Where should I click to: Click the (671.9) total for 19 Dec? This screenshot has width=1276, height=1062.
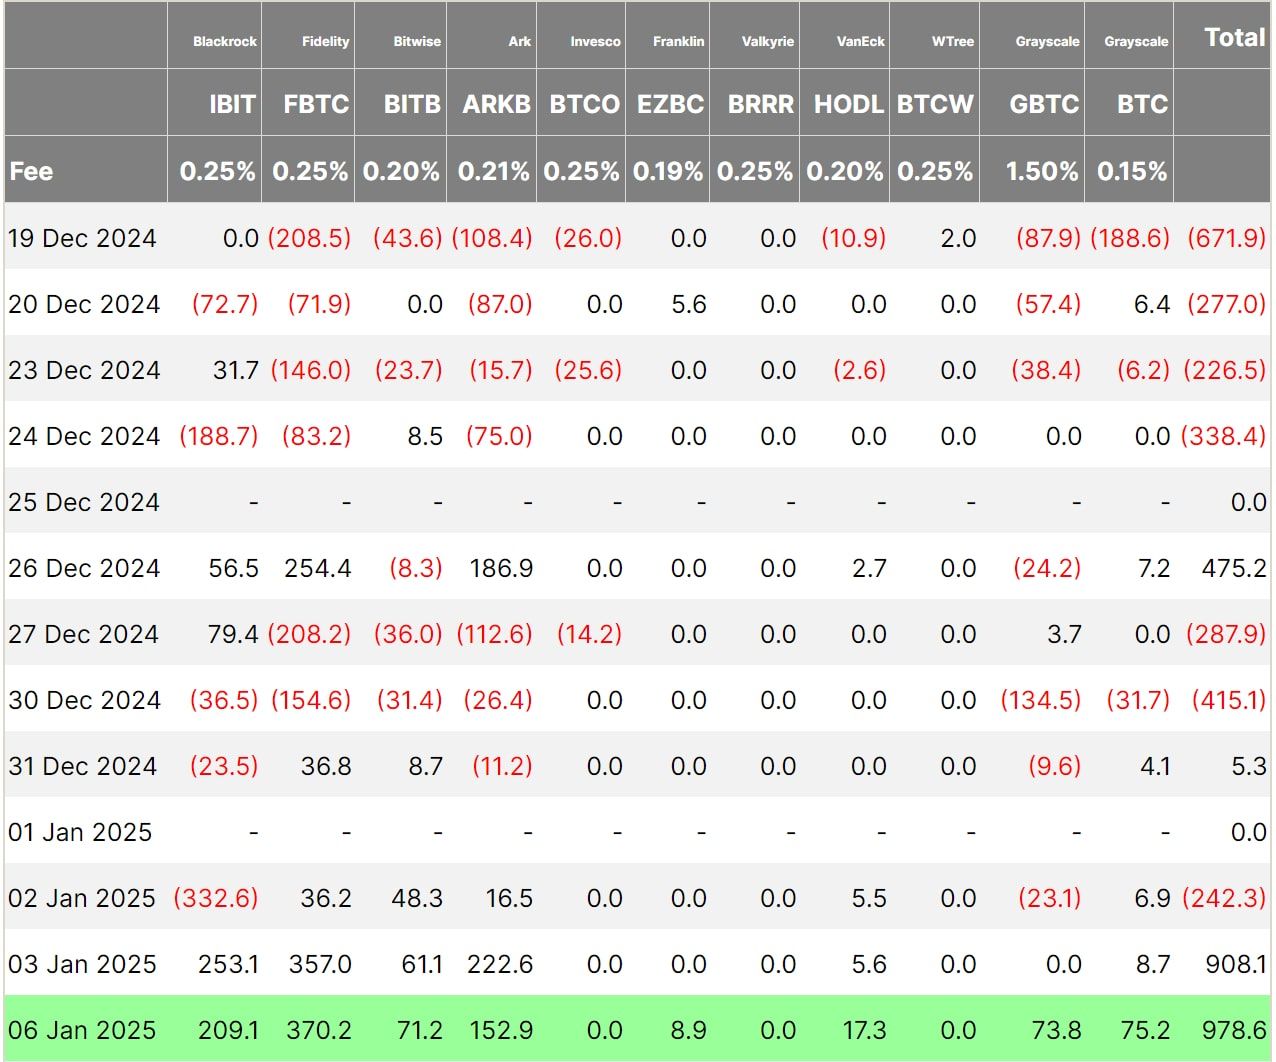(x=1227, y=238)
